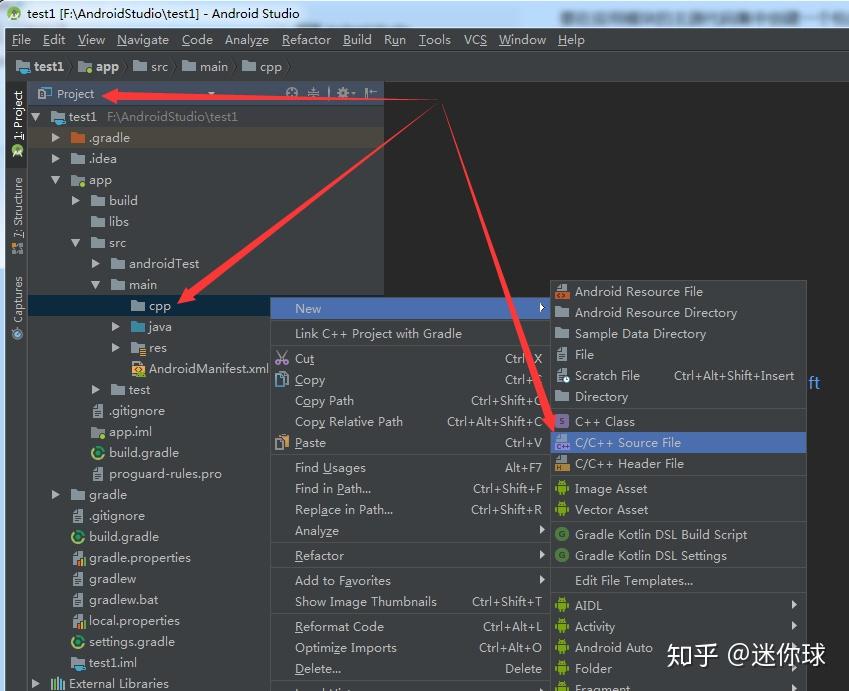This screenshot has height=691, width=849.
Task: Click the C/C++ Header File icon
Action: tap(563, 464)
